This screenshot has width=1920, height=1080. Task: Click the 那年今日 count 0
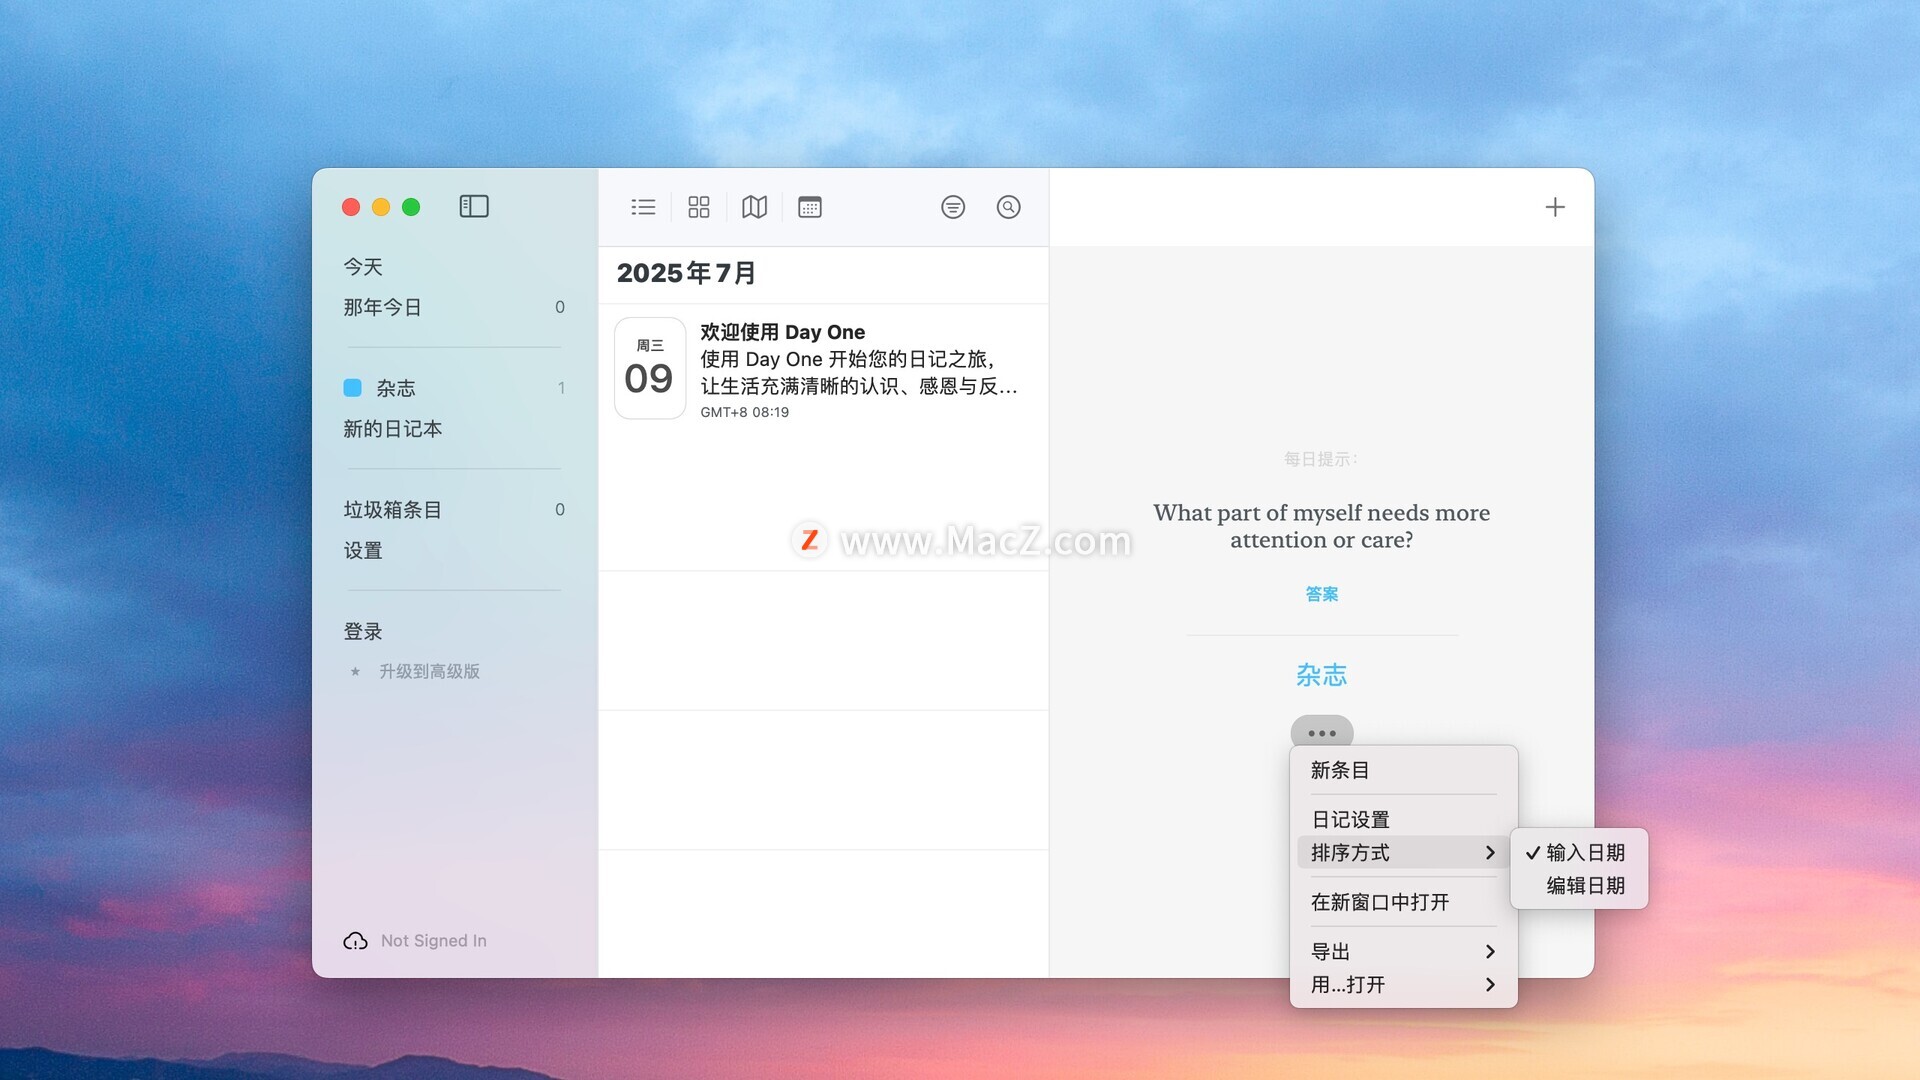coord(560,307)
